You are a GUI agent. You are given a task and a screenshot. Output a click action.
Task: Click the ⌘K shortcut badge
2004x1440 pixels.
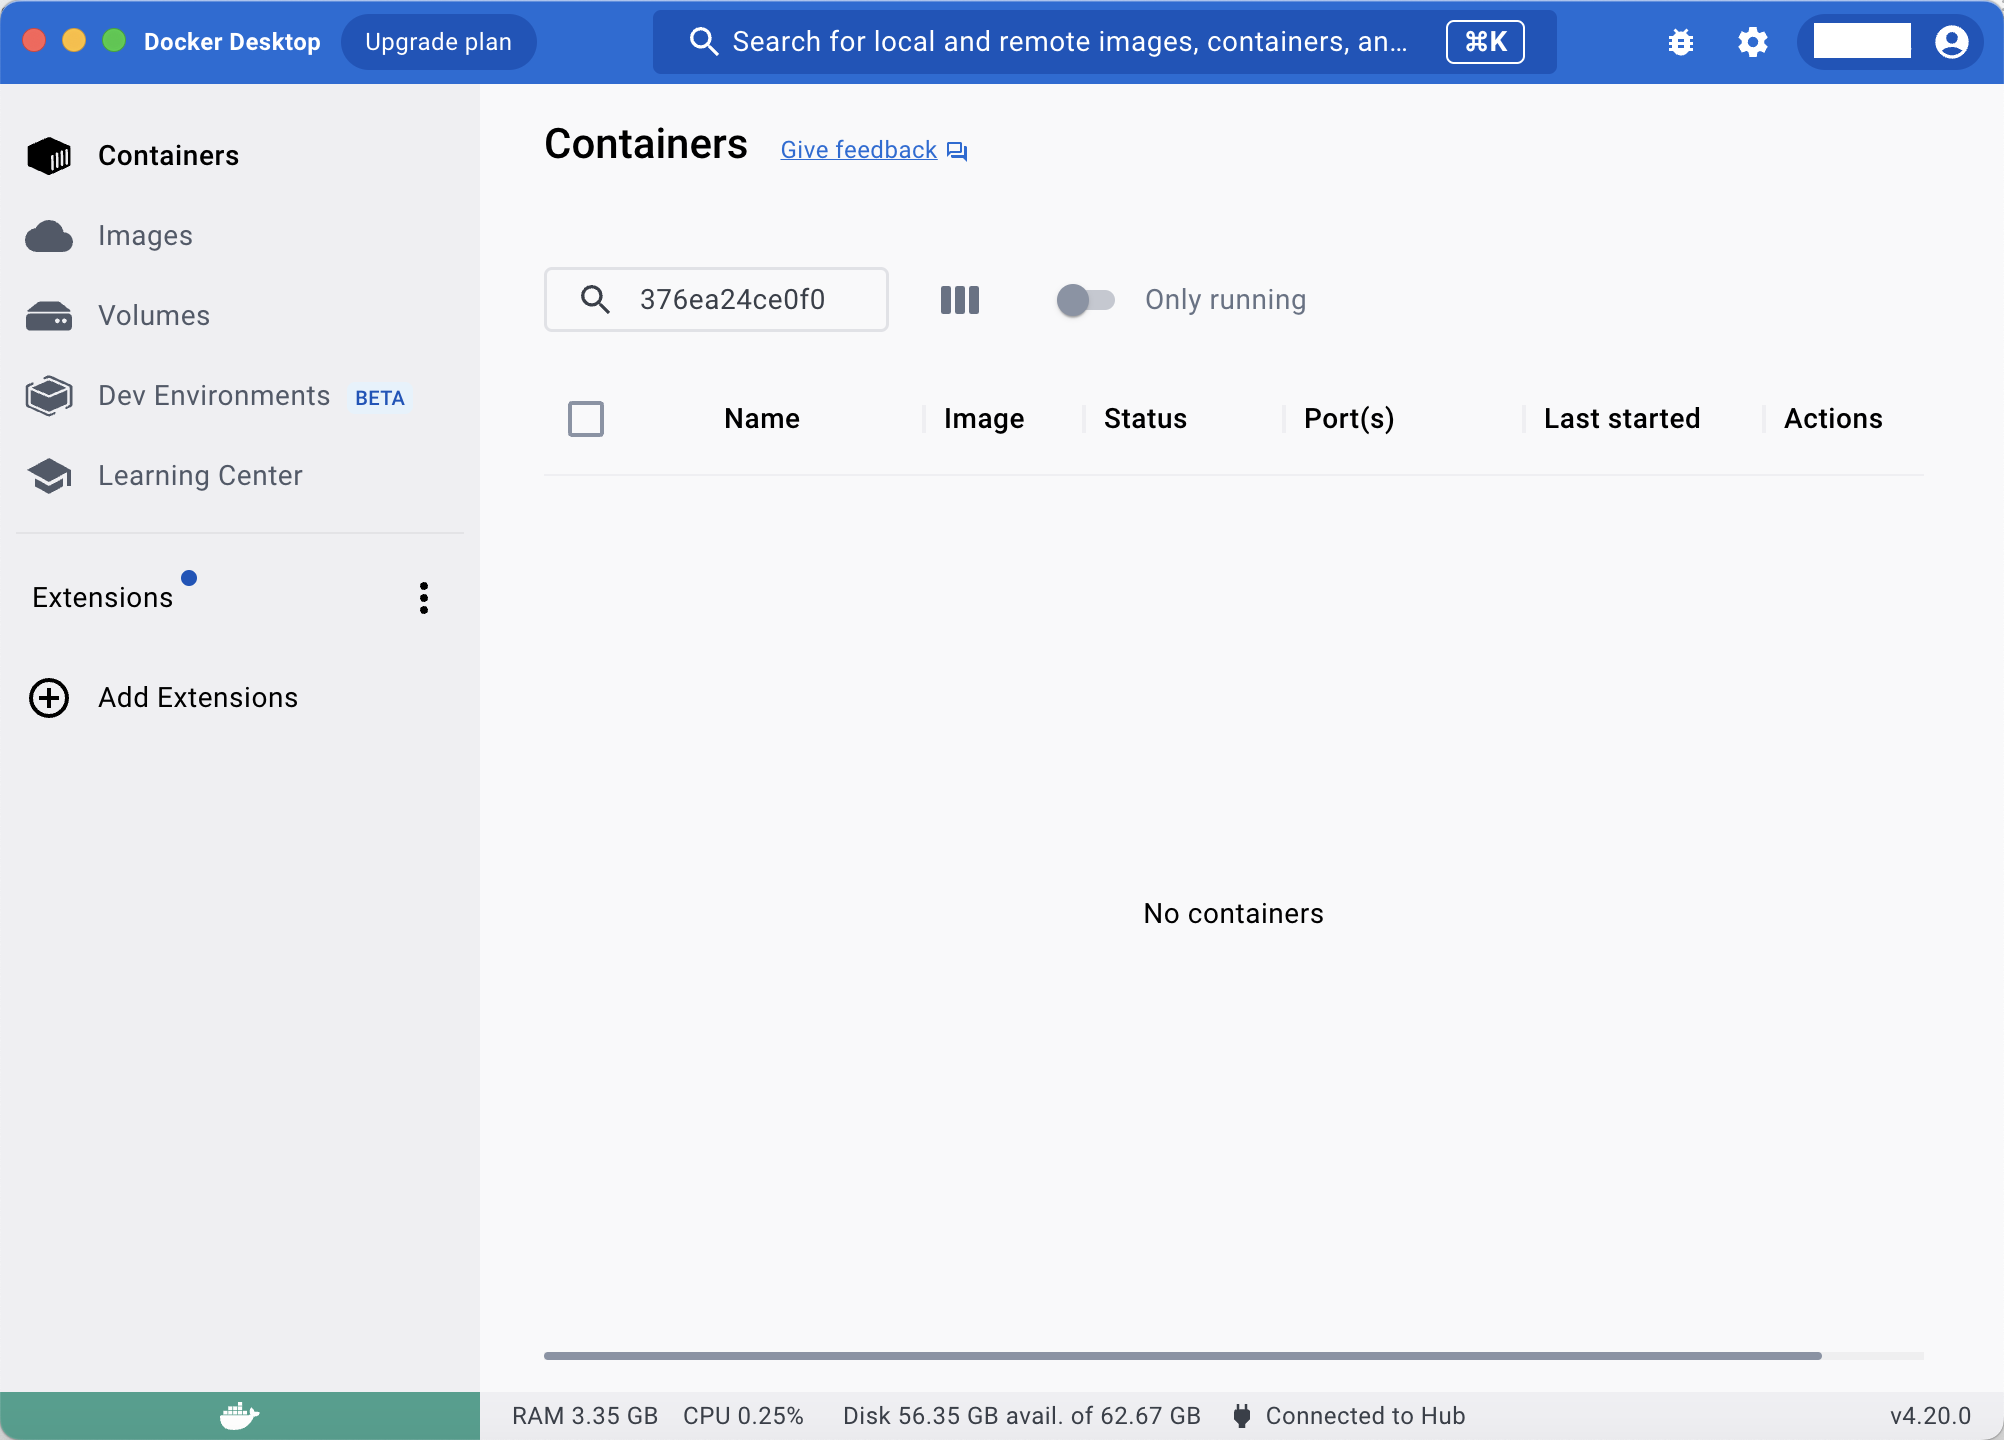(1485, 42)
